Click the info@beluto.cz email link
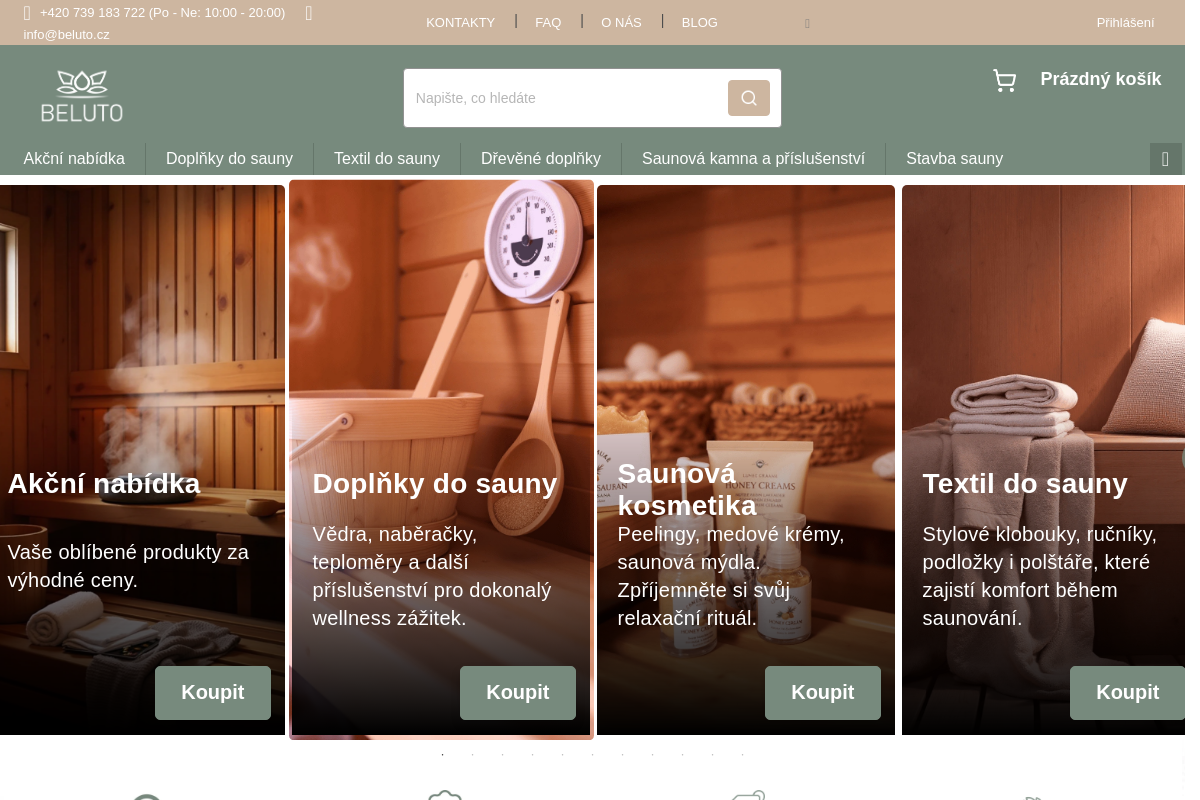This screenshot has width=1200, height=800. pyautogui.click(x=67, y=34)
